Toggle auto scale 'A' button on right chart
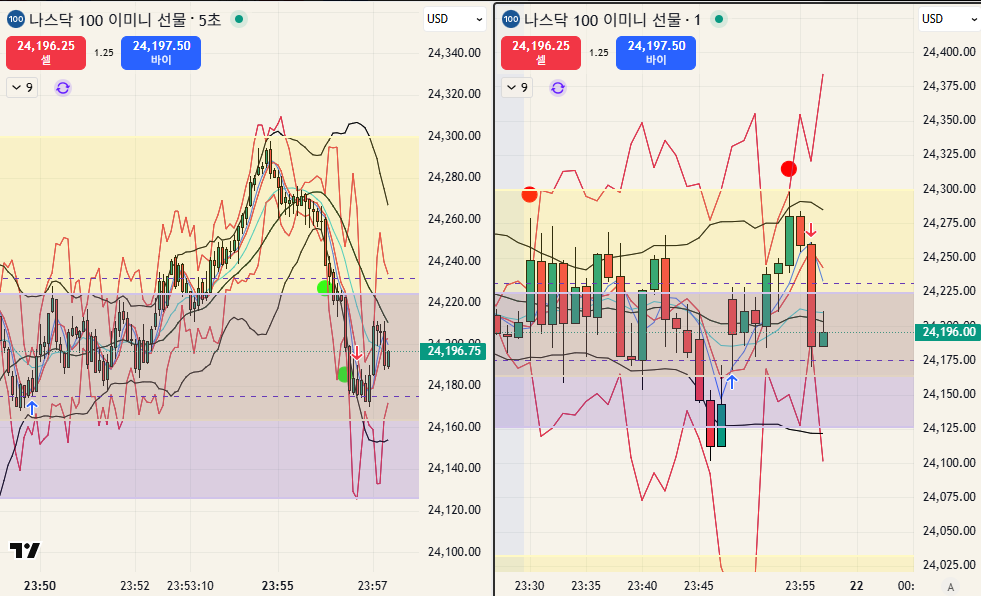Image resolution: width=981 pixels, height=596 pixels. (950, 587)
